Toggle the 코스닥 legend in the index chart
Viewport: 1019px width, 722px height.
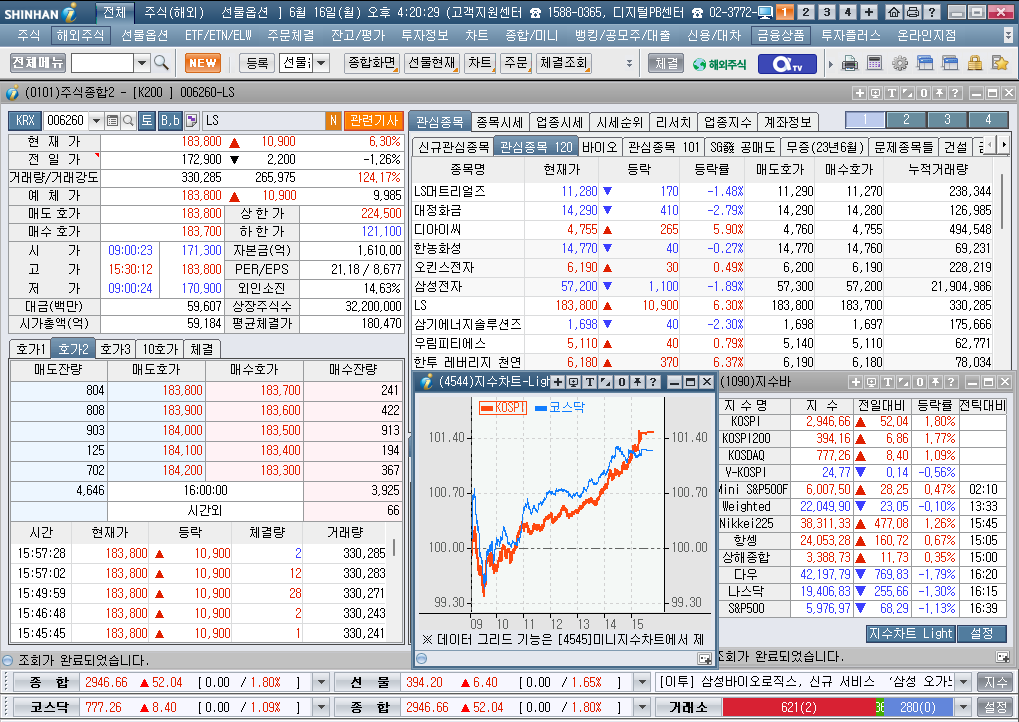(x=560, y=407)
